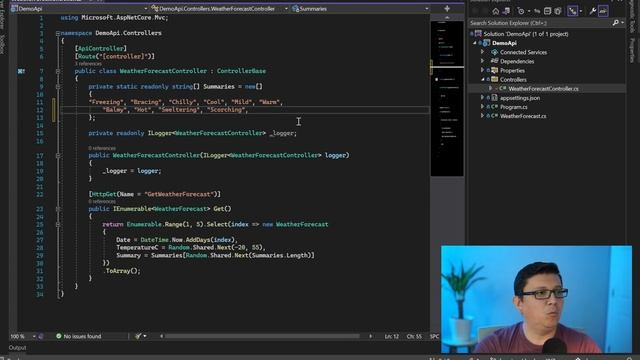Image resolution: width=640 pixels, height=360 pixels.
Task: Select the DemoApi project node
Action: click(504, 43)
